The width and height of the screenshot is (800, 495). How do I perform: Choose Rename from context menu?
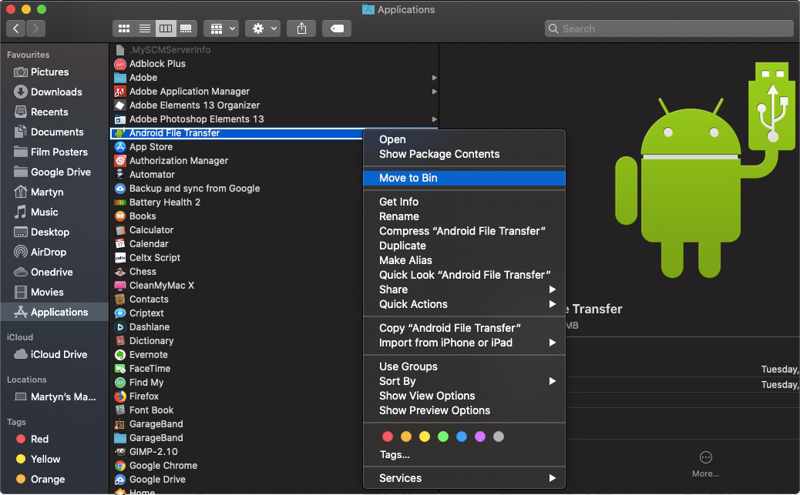click(464, 216)
